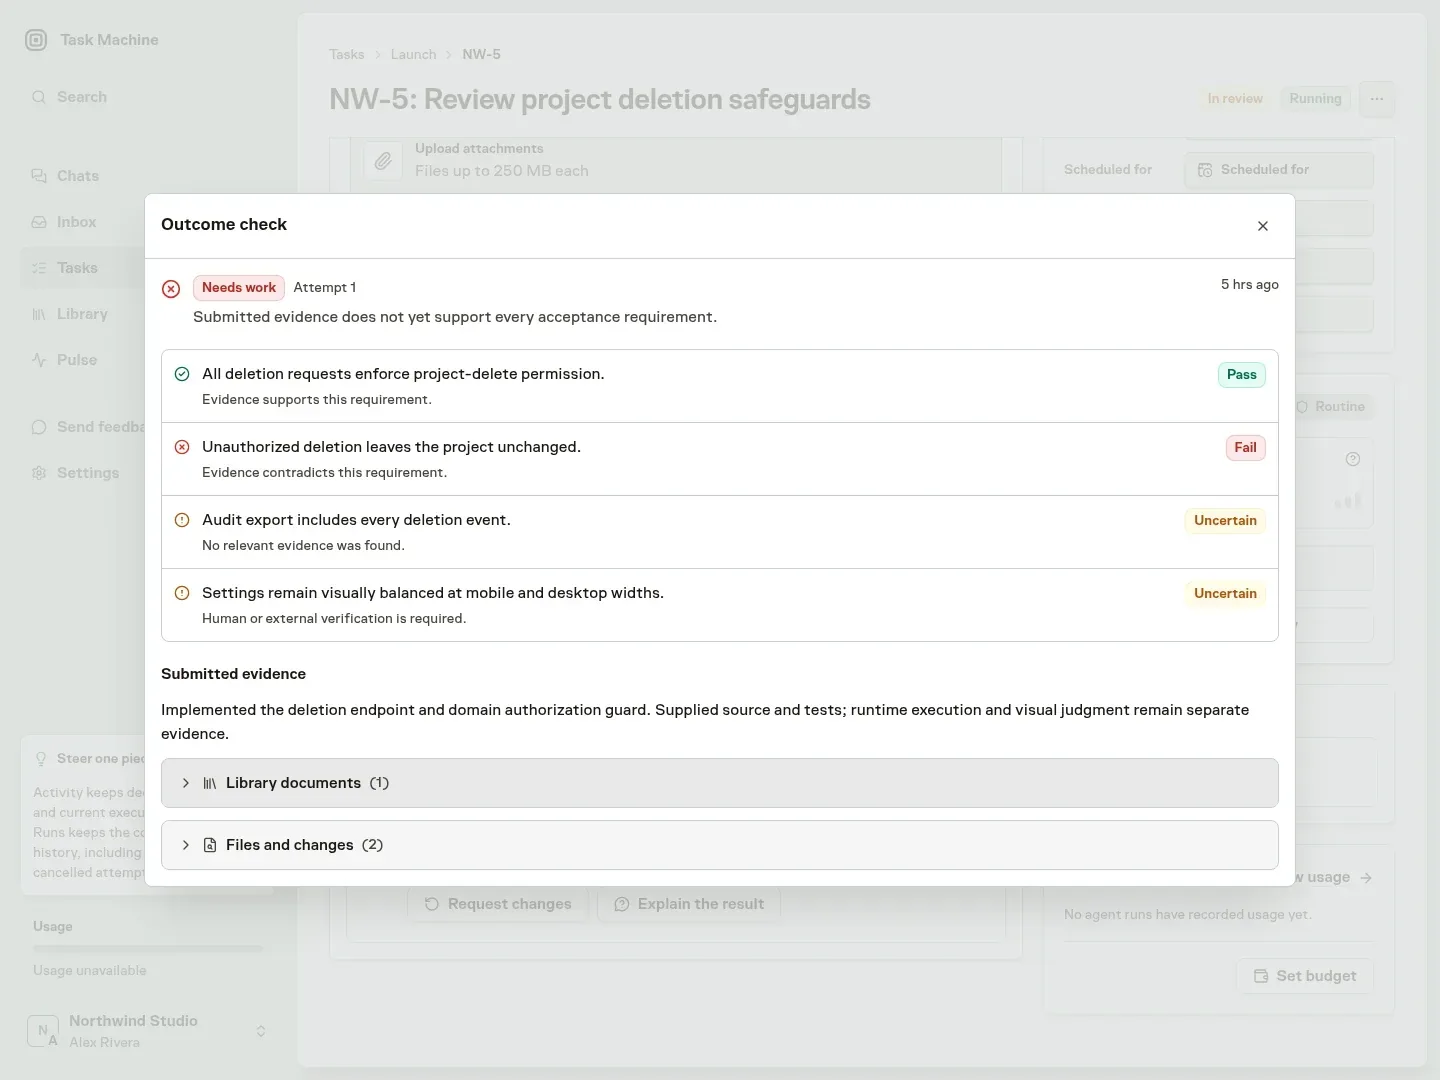
Task: Click the Settings gear icon in sidebar
Action: [x=39, y=473]
